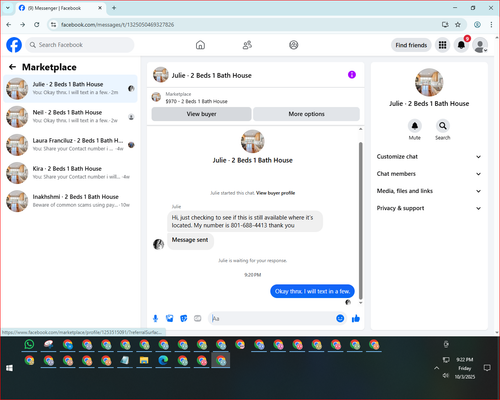Click the browser address bar URL

(117, 25)
